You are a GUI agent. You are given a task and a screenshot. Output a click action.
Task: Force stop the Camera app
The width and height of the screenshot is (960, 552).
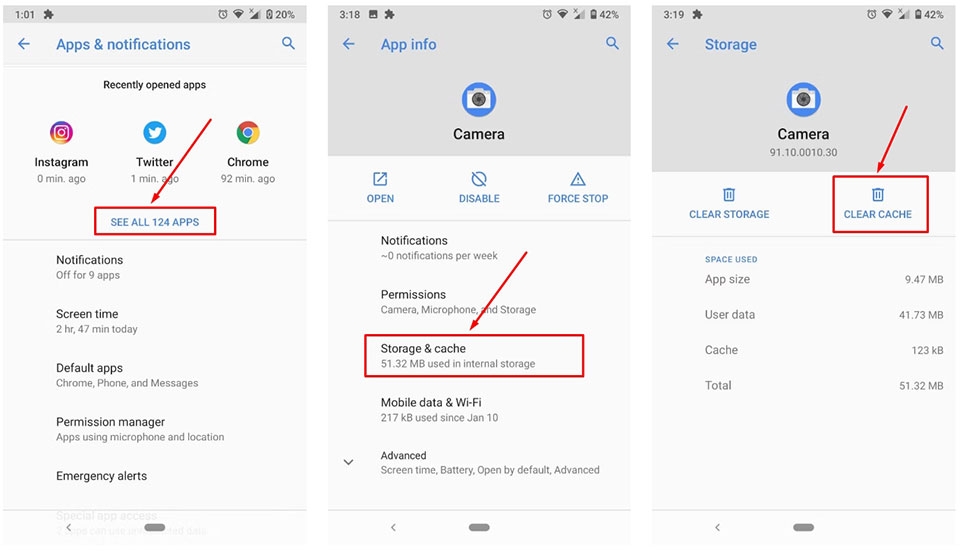[578, 187]
